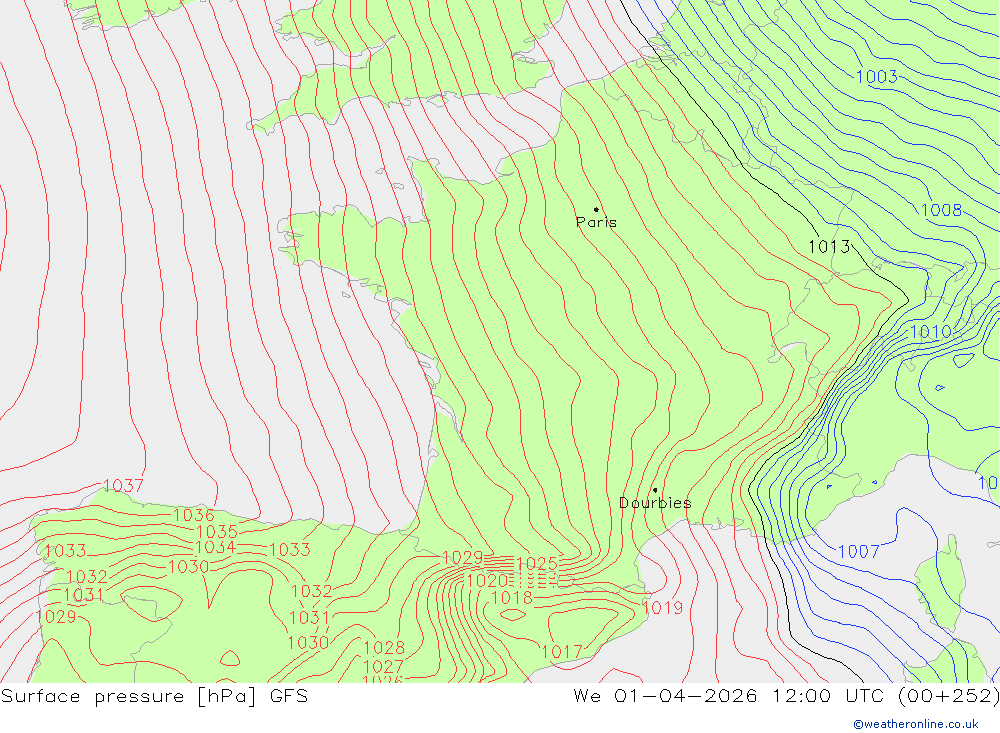Viewport: 1000px width, 733px height.
Task: Click the 1019 red isobar label
Action: tap(662, 607)
